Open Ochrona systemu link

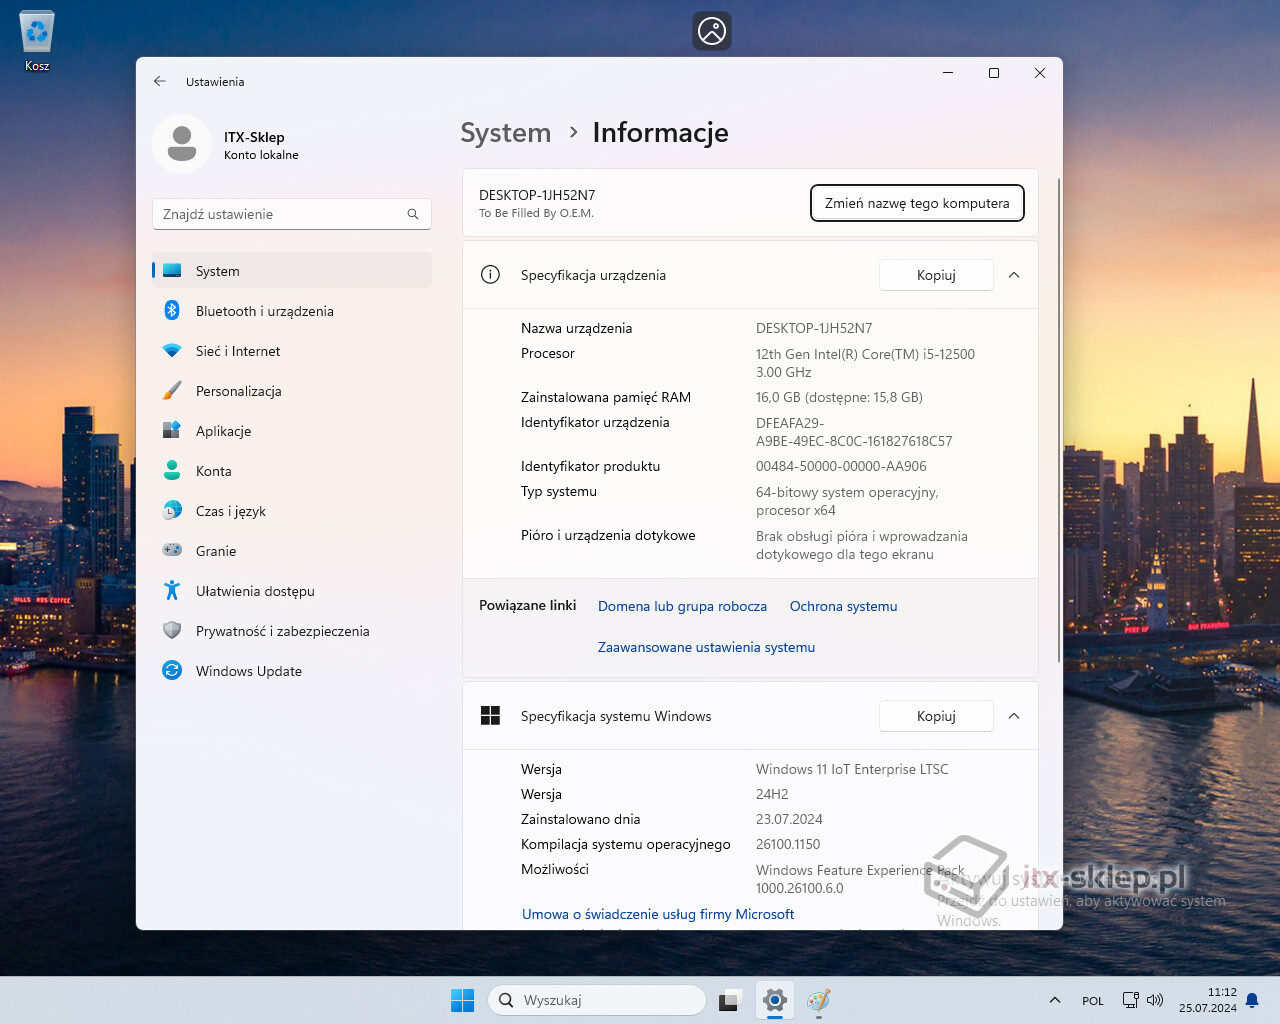[x=843, y=606]
